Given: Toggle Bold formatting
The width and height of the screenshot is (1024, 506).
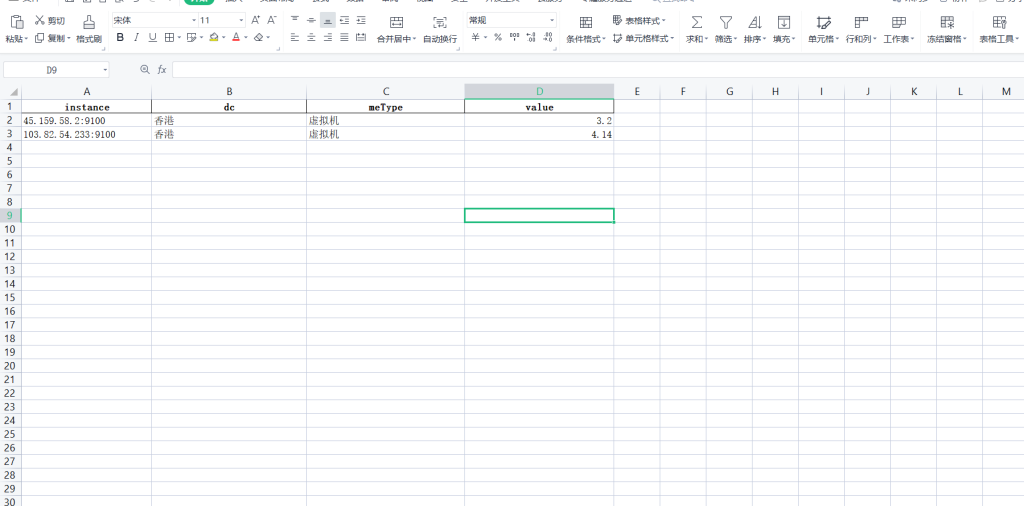Looking at the screenshot, I should tap(120, 38).
